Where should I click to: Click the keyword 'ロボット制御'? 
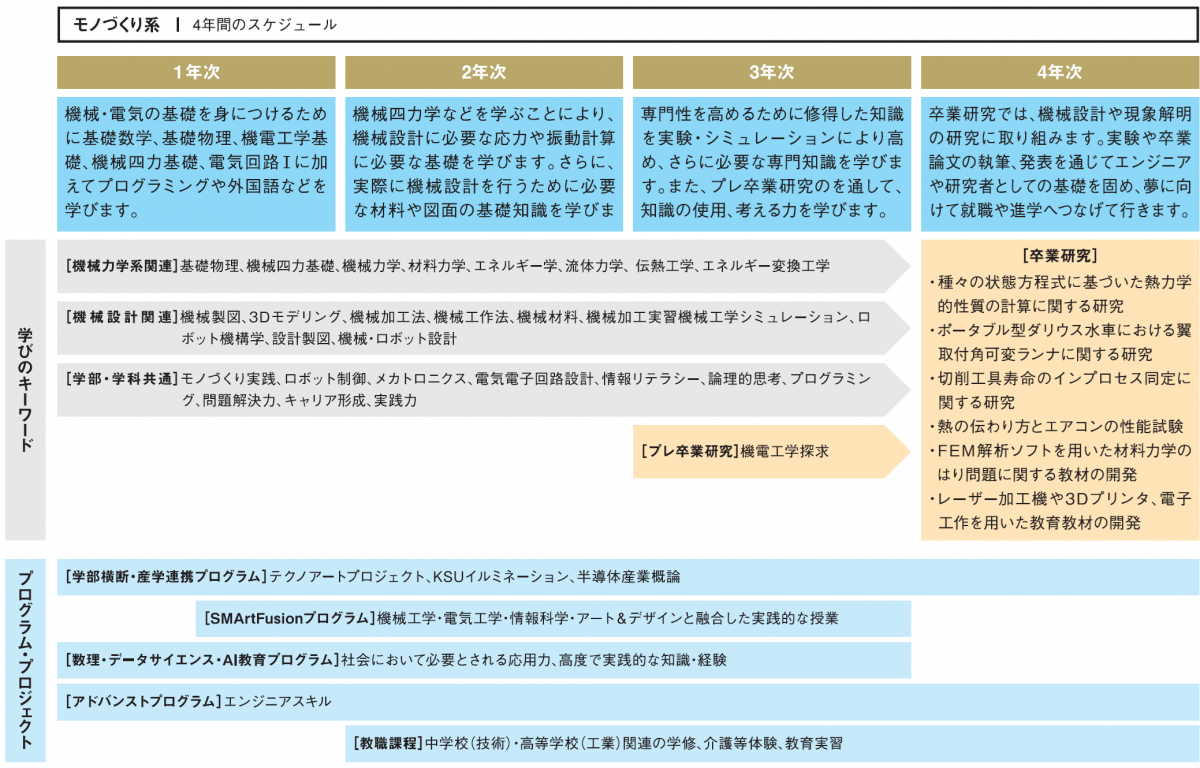coord(327,379)
